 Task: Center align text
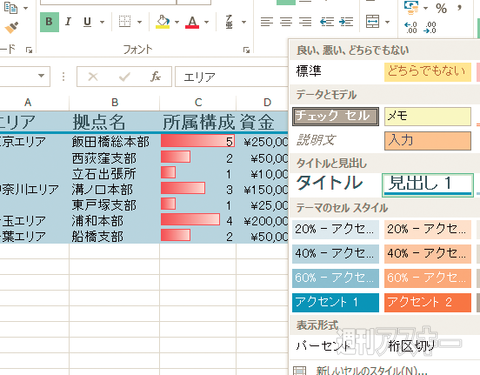point(286,22)
